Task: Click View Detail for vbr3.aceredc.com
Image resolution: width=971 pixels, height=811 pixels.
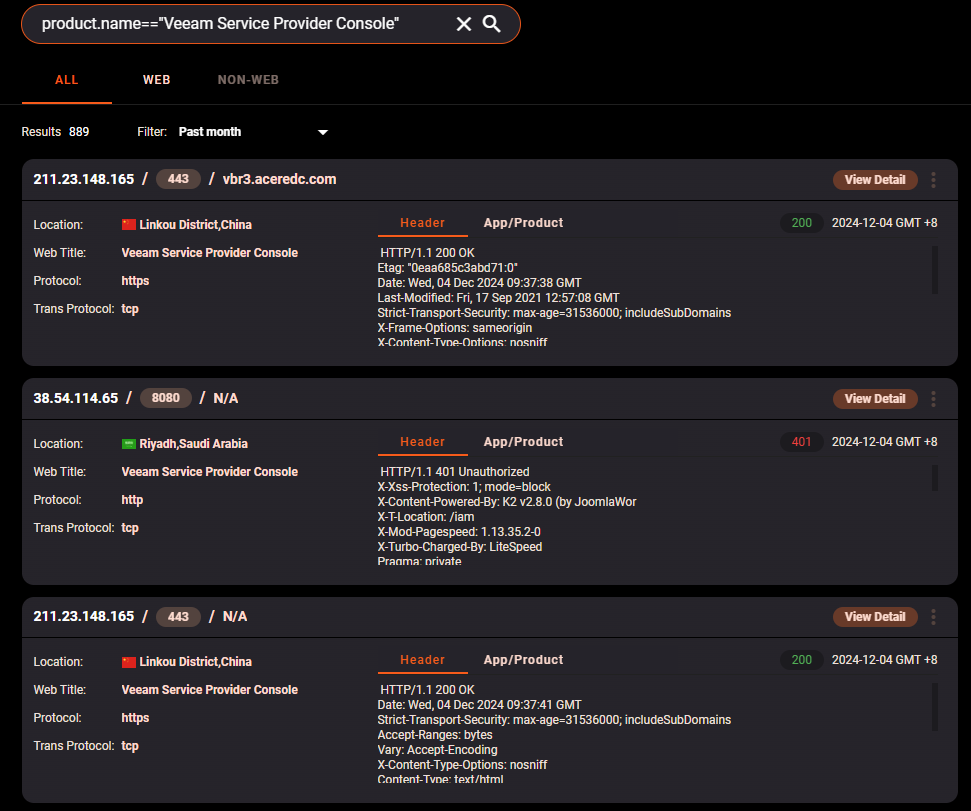Action: 874,179
